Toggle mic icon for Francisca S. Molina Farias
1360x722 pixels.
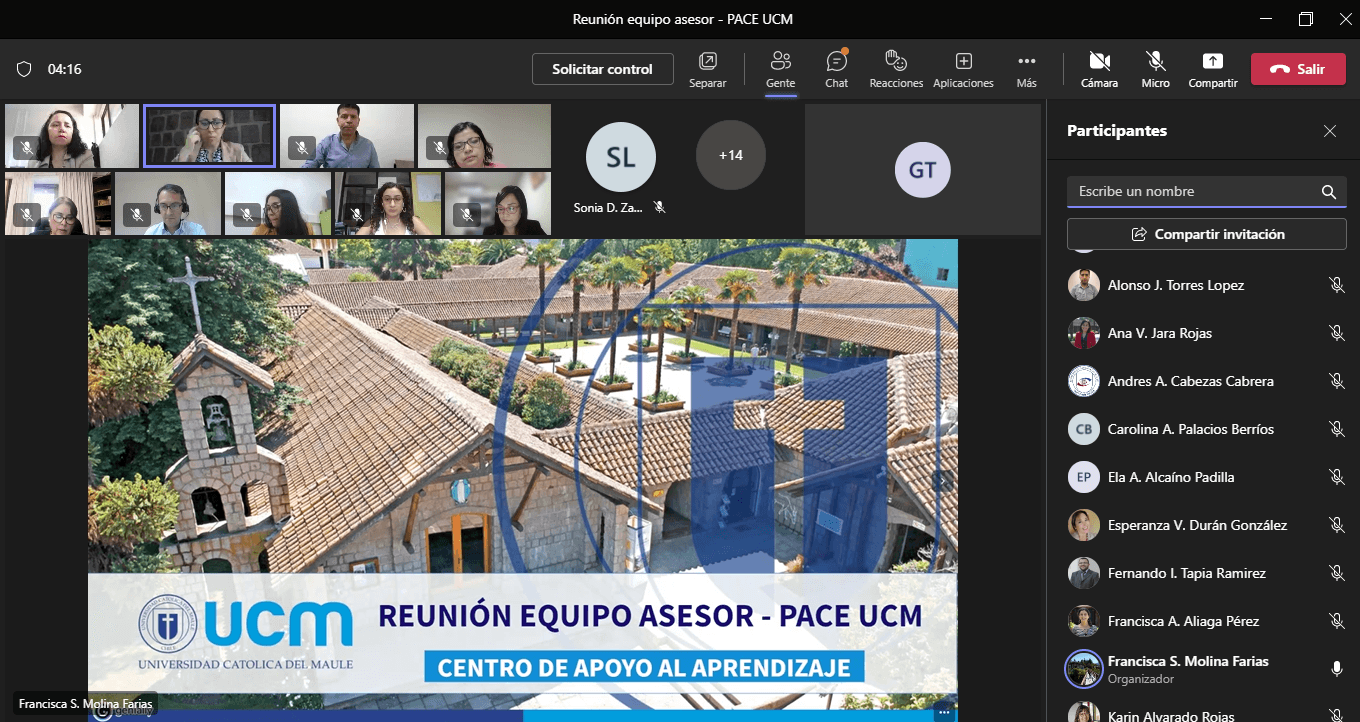1336,669
